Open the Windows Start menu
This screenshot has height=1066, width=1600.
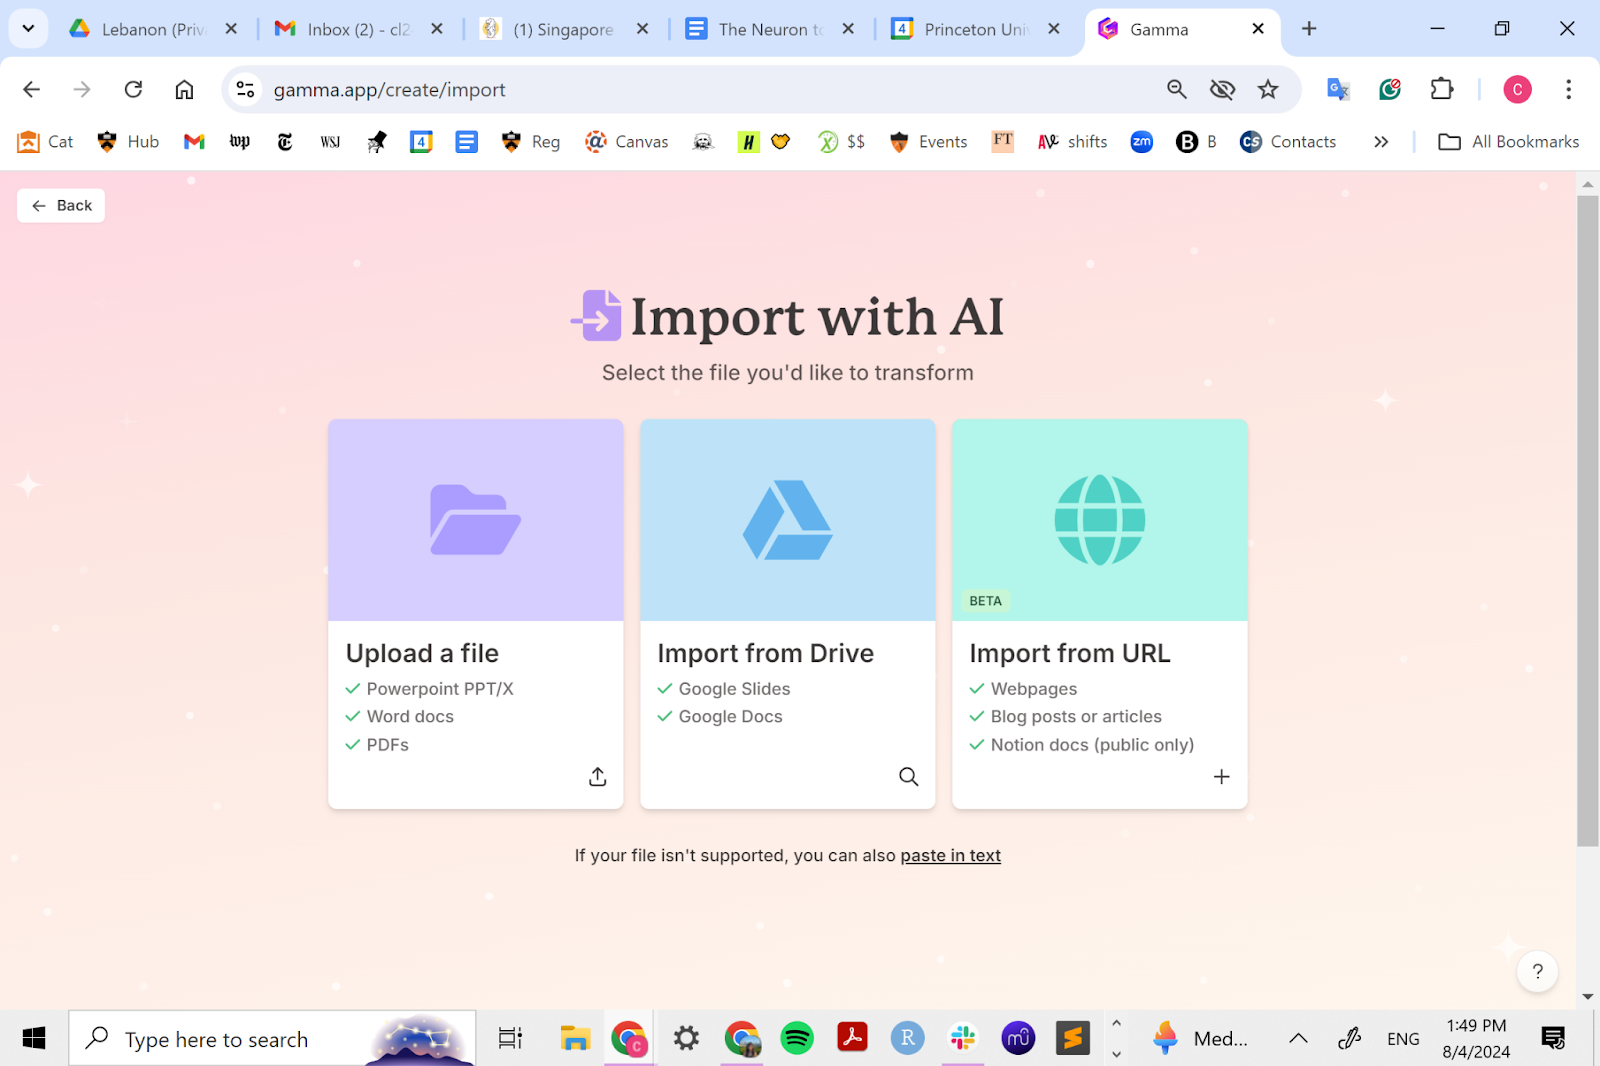coord(34,1039)
